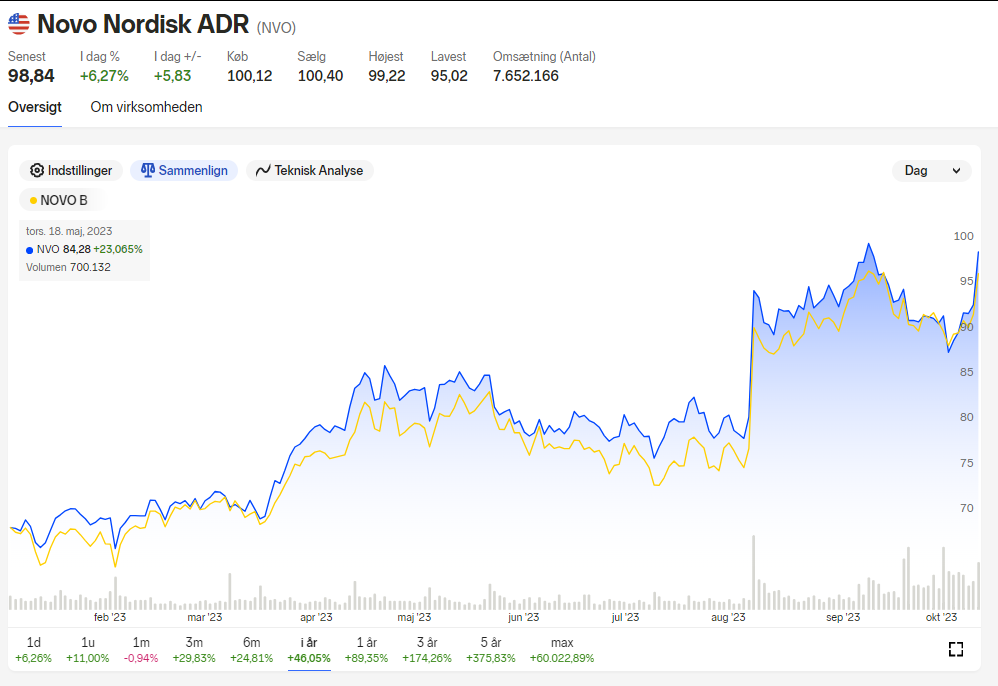Viewport: 998px width, 686px height.
Task: Select the 3 år time range
Action: click(x=426, y=650)
